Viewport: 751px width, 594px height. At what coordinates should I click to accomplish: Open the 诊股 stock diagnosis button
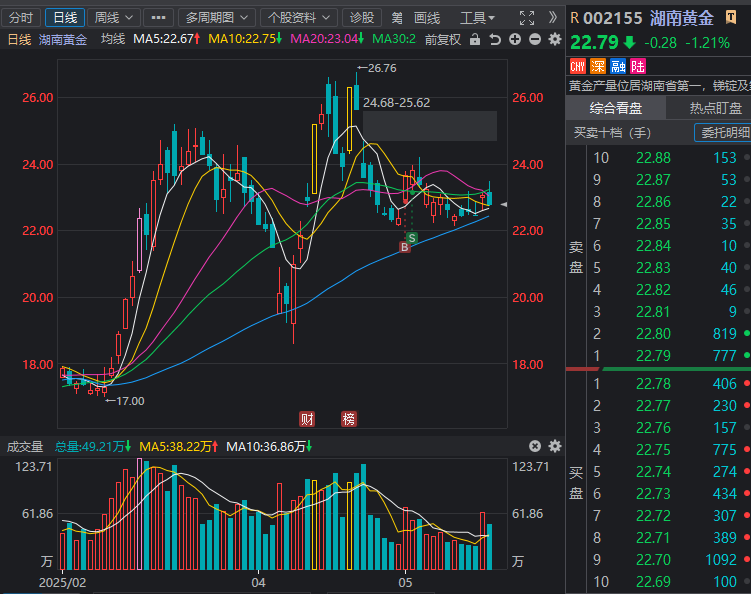tap(362, 17)
